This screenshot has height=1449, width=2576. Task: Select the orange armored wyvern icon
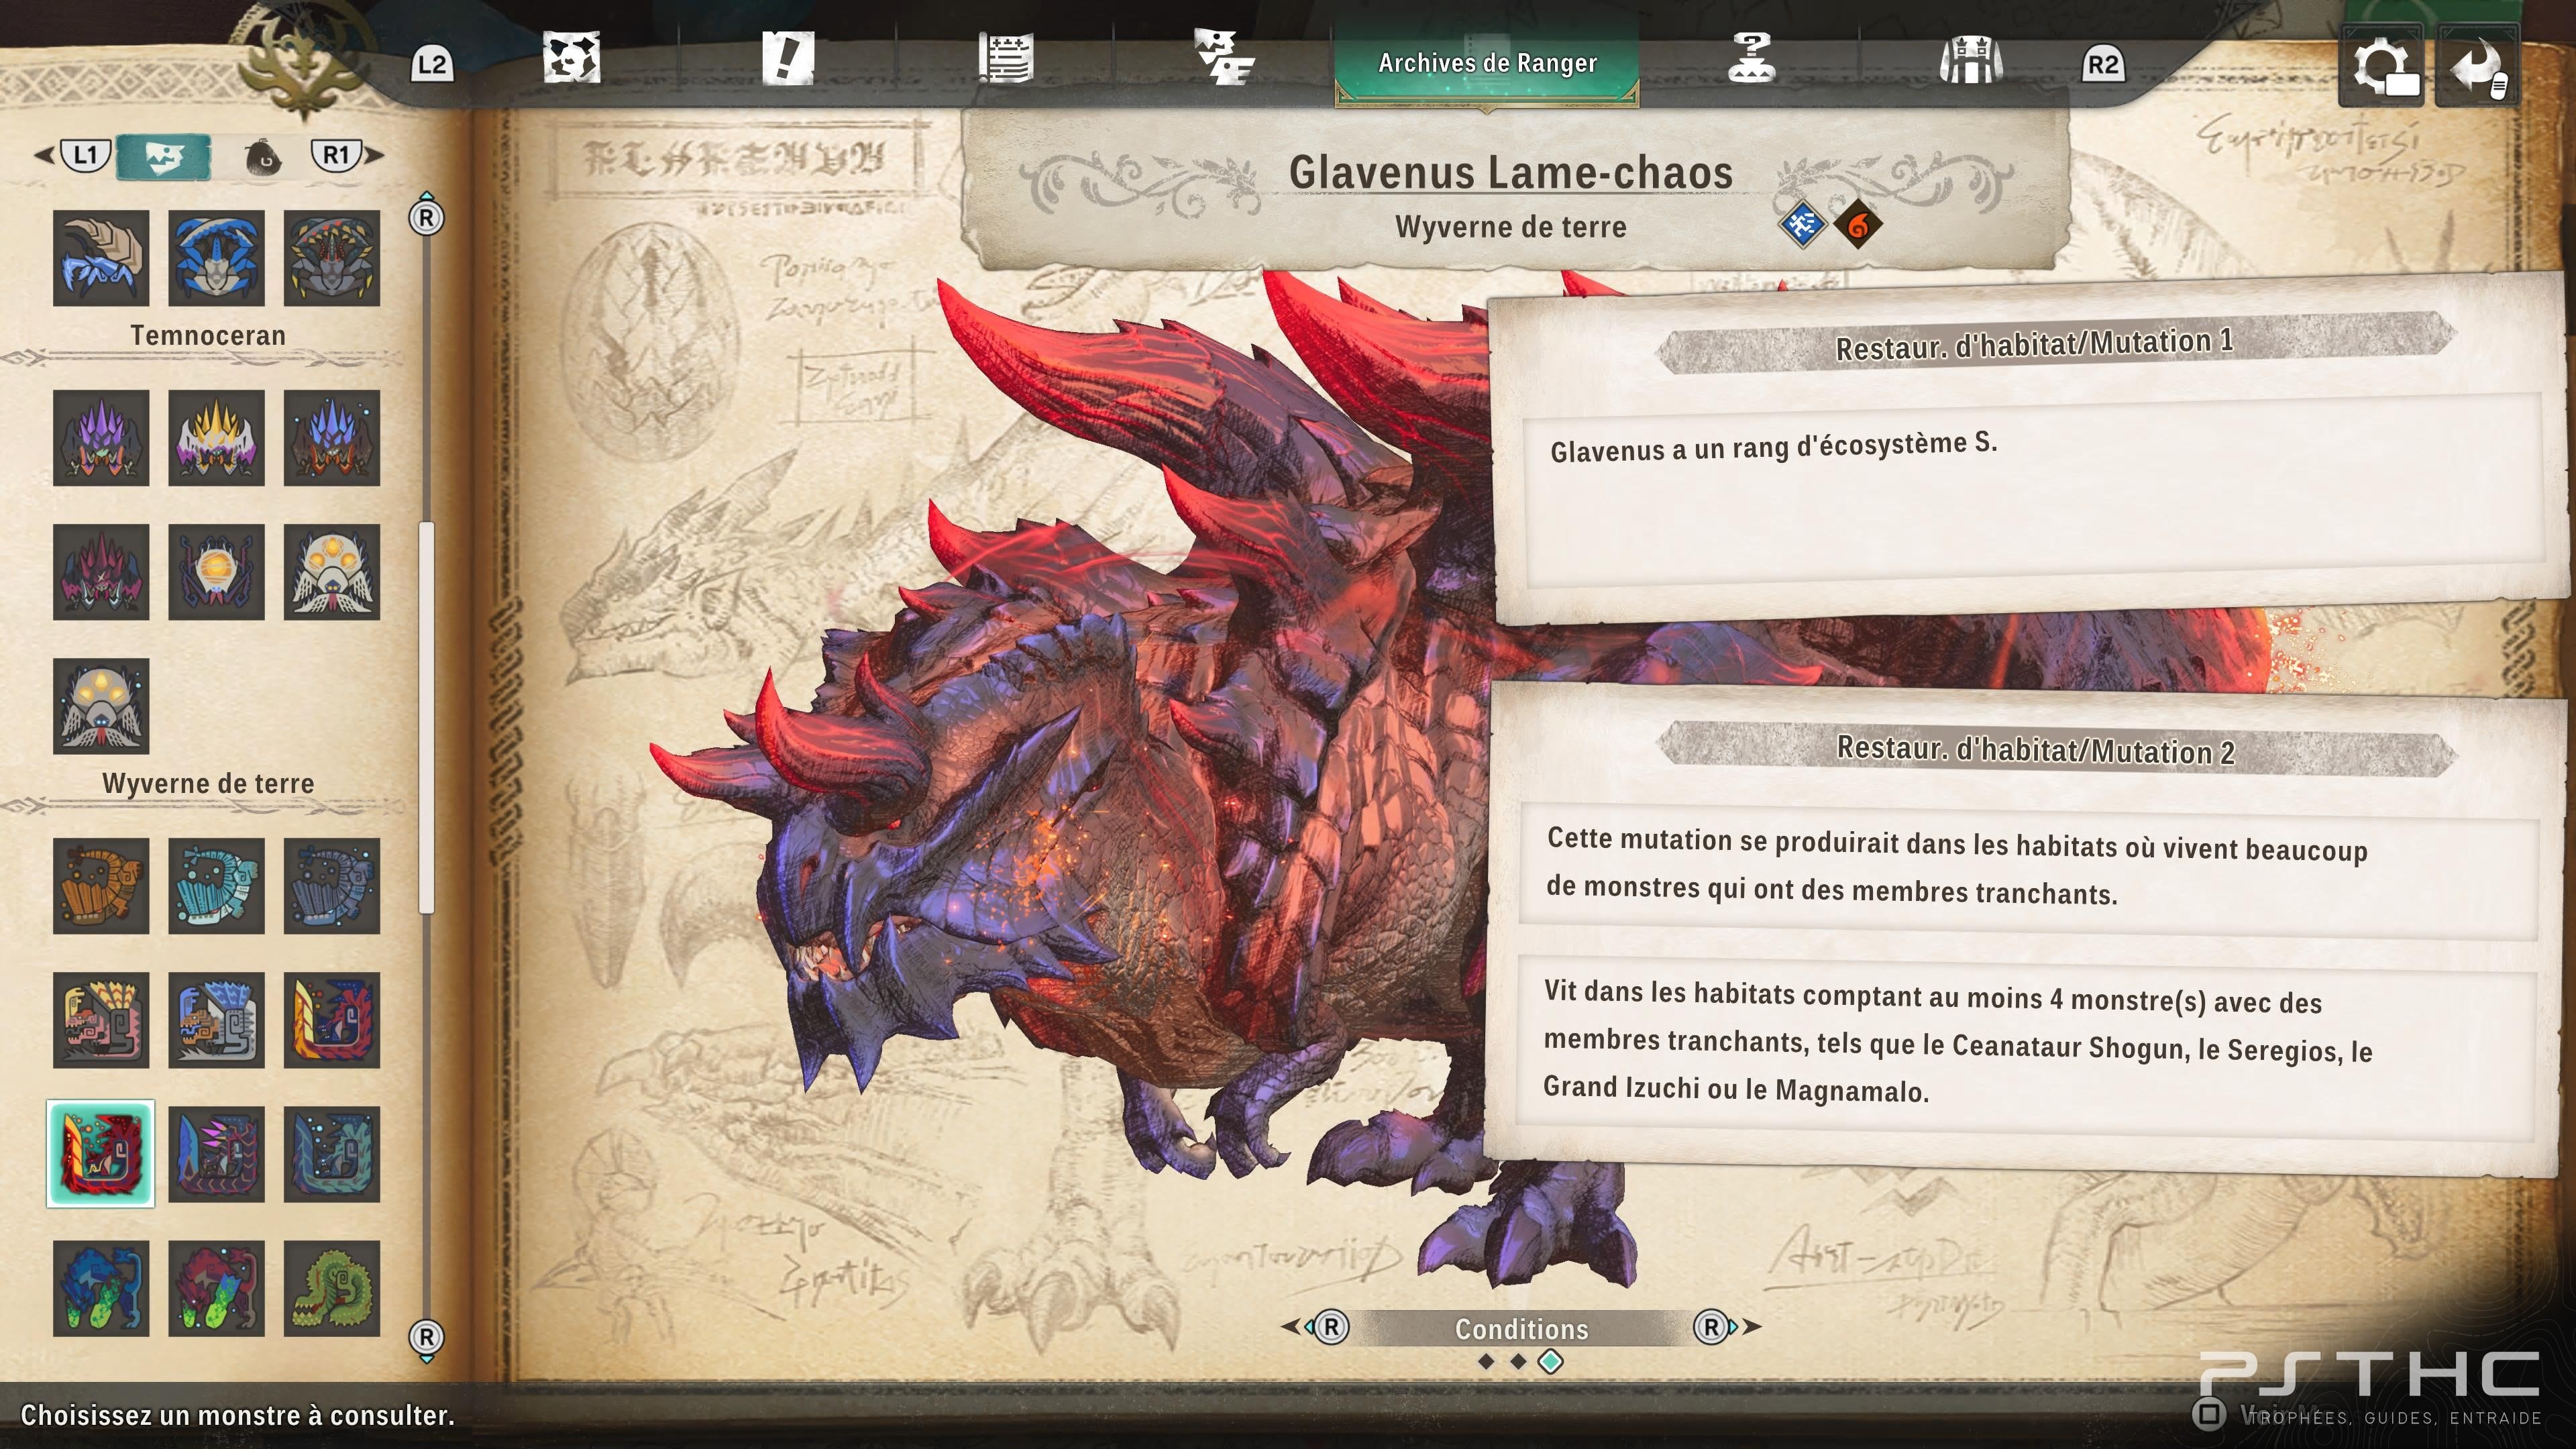[x=101, y=886]
